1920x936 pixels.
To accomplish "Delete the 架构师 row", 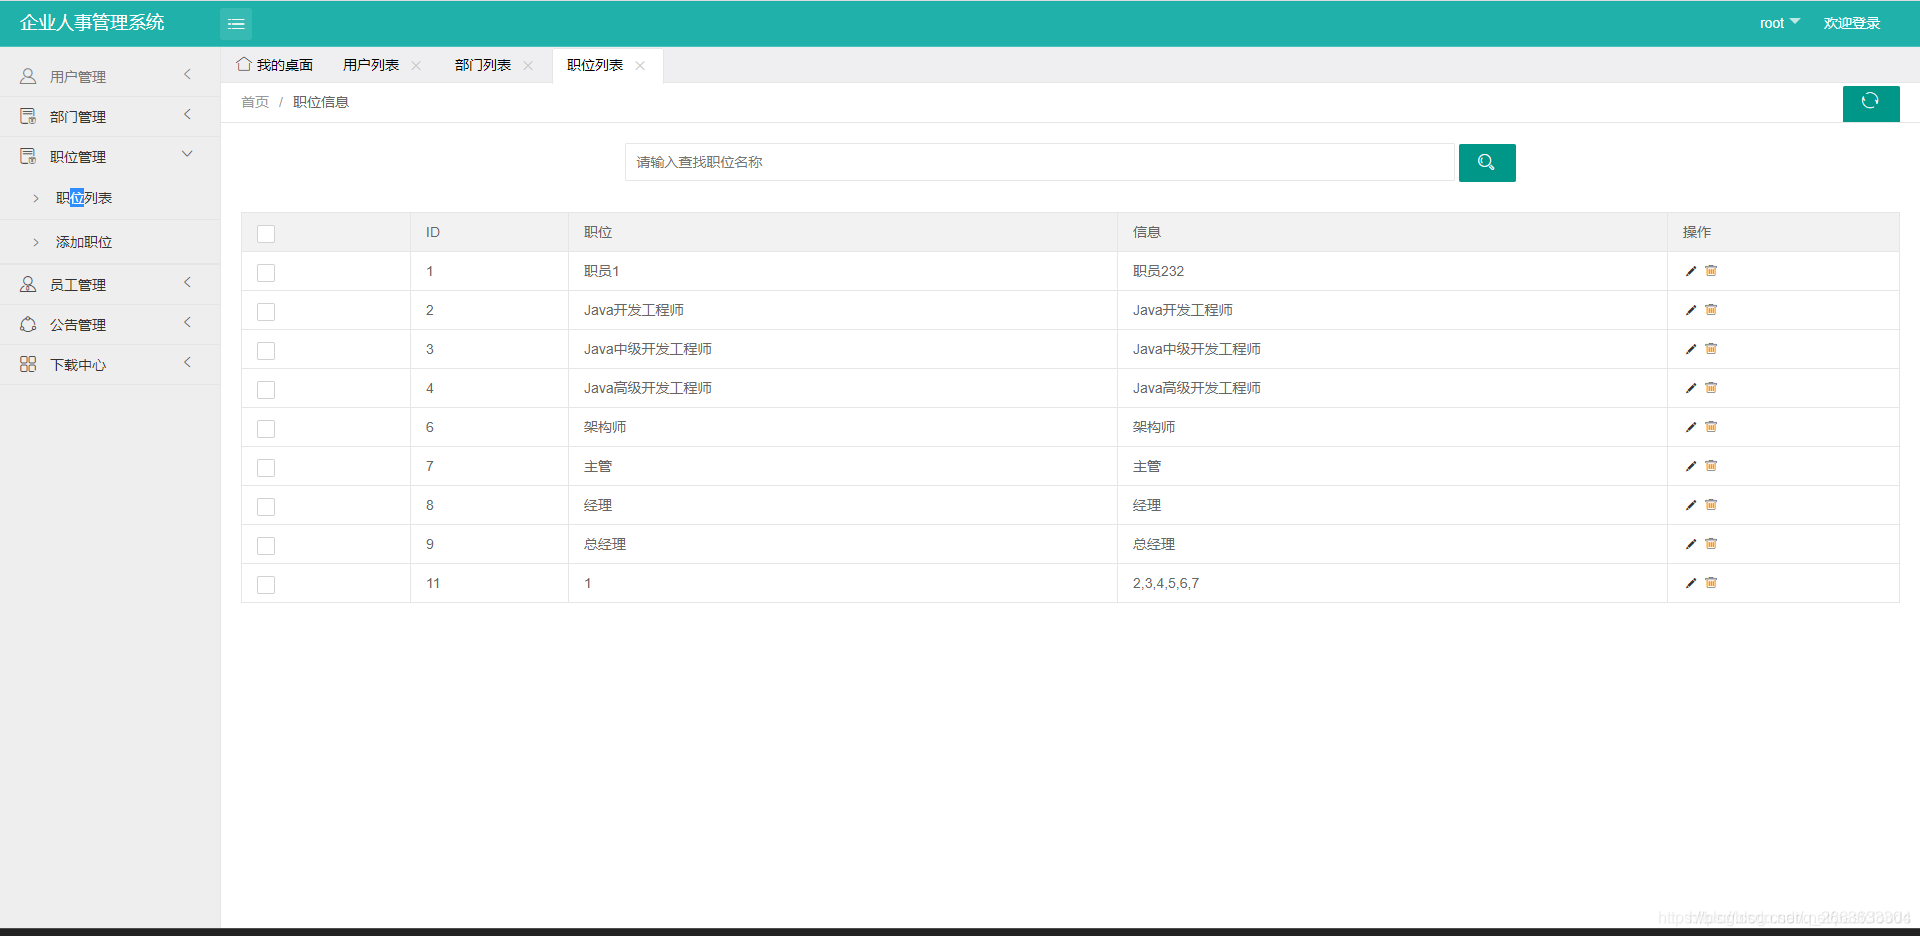I will click(1711, 427).
